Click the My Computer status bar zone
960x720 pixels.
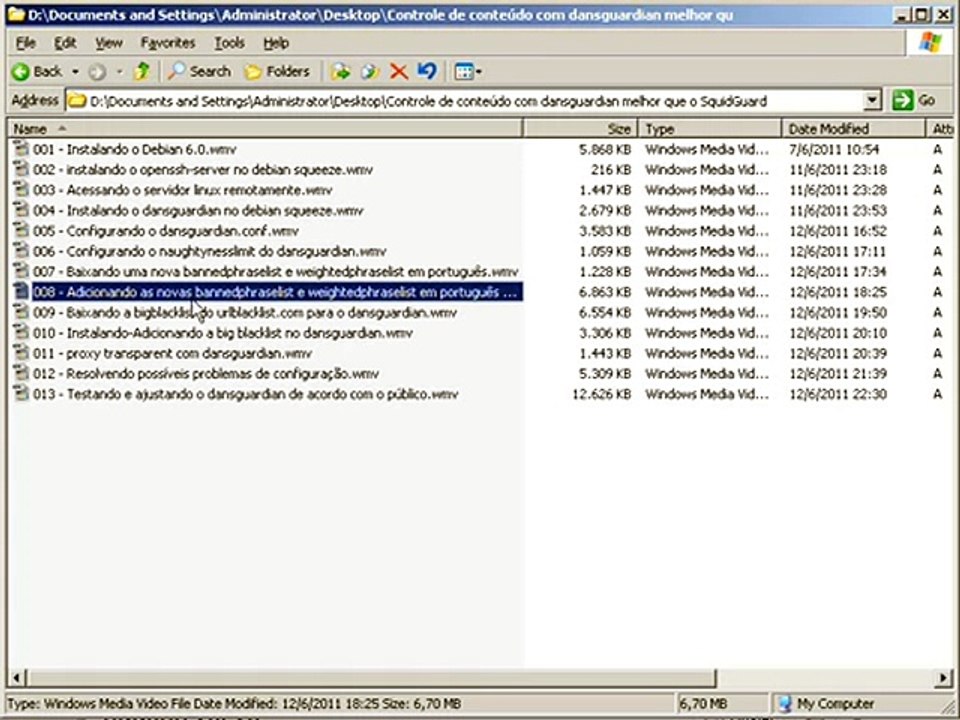[x=860, y=704]
